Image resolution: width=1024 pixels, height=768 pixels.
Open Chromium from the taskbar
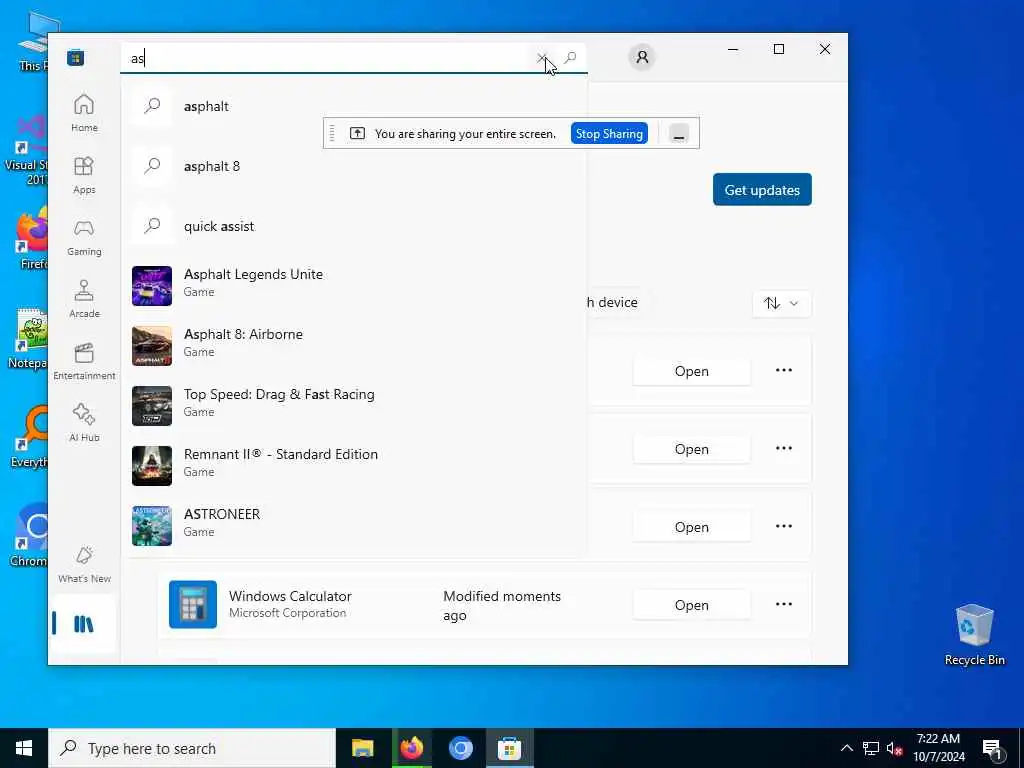[460, 748]
